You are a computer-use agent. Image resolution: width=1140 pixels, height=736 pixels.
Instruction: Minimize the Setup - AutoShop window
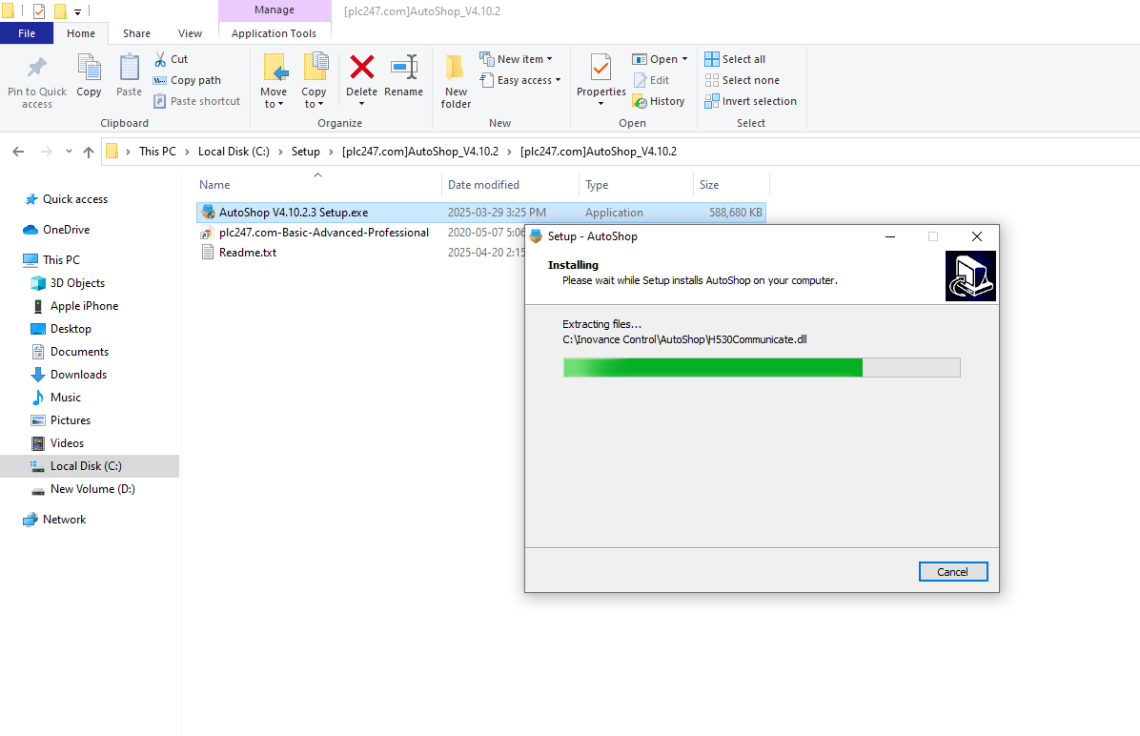coord(889,236)
